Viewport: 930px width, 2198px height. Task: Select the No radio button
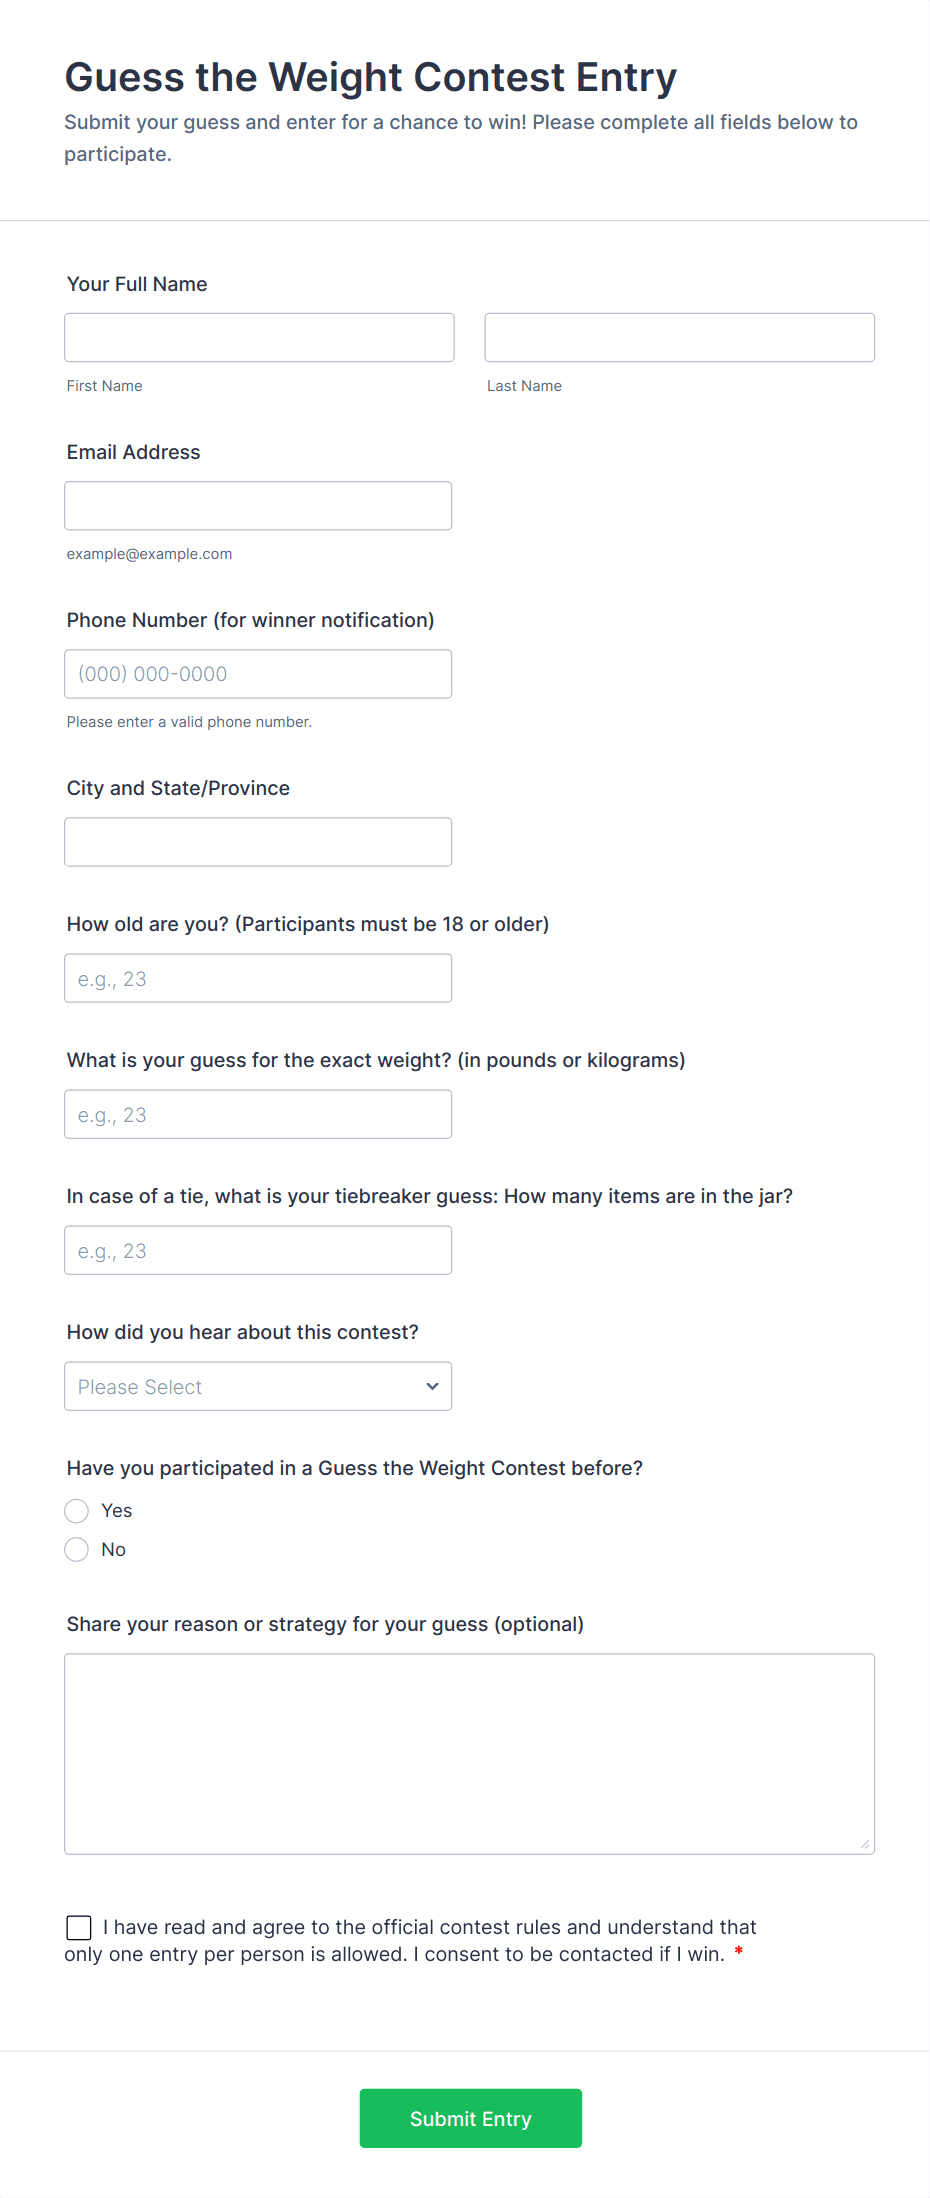[x=77, y=1549]
